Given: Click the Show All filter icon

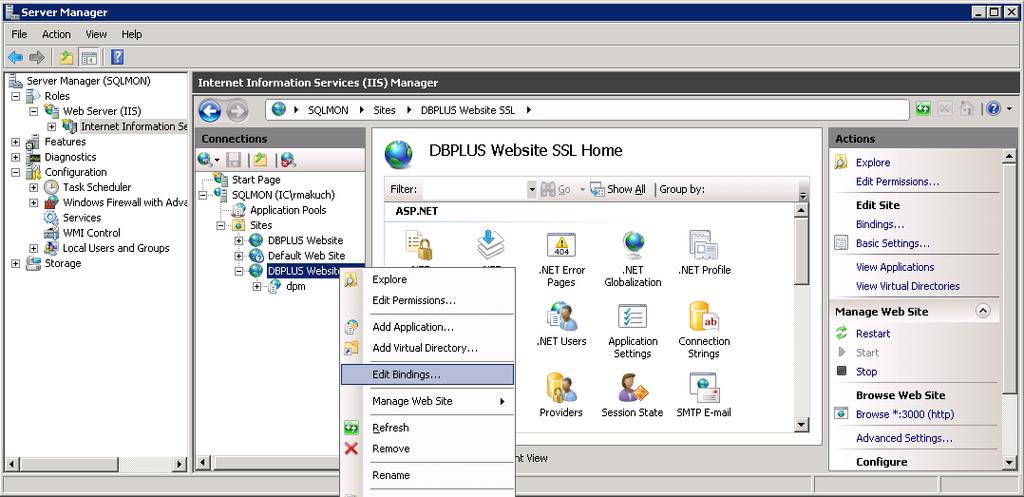Looking at the screenshot, I should click(x=597, y=189).
